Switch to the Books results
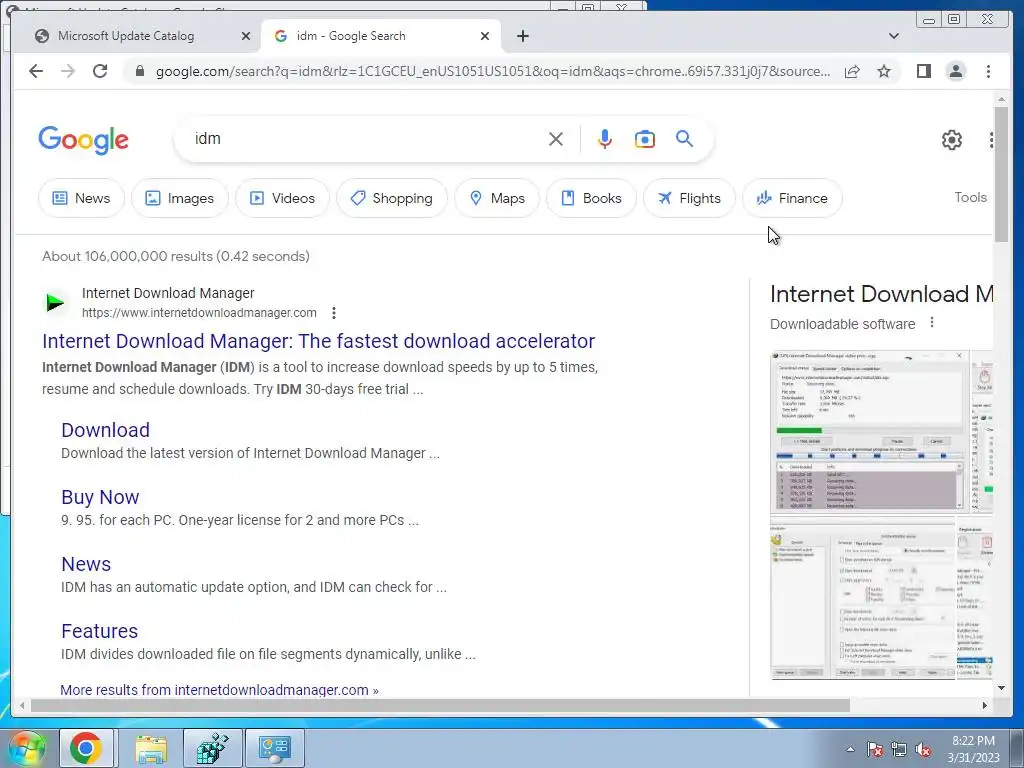1024x768 pixels. pos(591,198)
